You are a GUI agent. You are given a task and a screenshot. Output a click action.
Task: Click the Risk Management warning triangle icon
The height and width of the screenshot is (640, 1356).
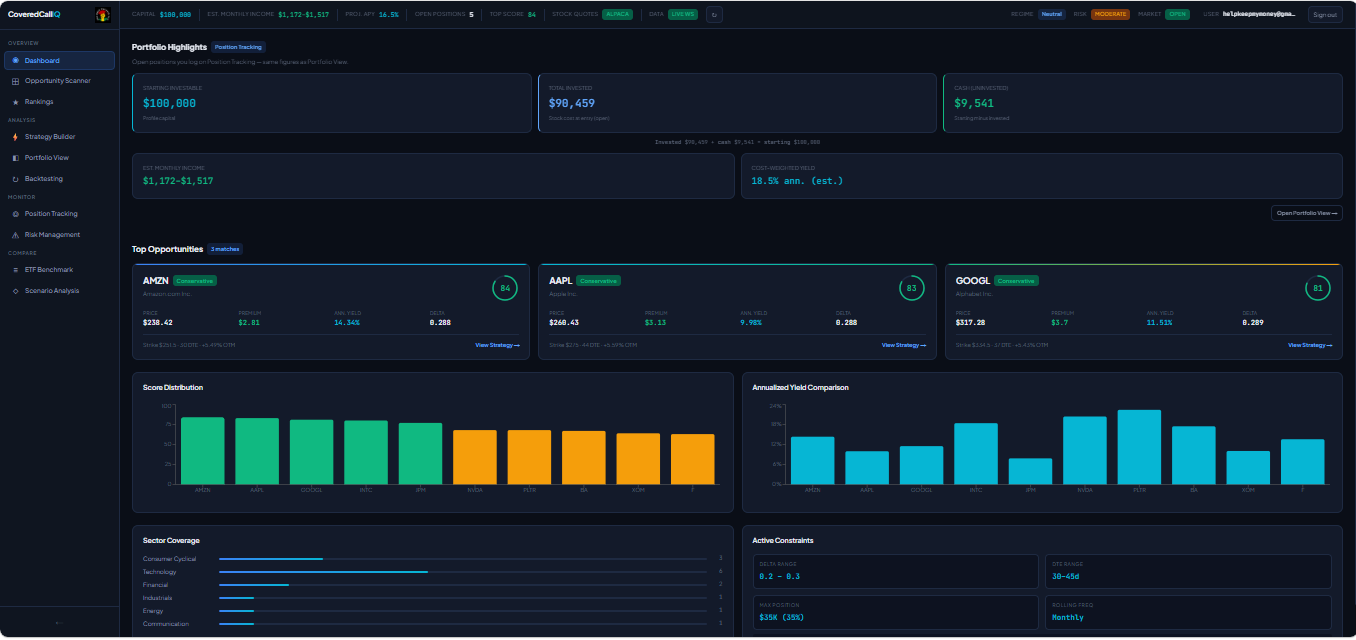(x=15, y=235)
